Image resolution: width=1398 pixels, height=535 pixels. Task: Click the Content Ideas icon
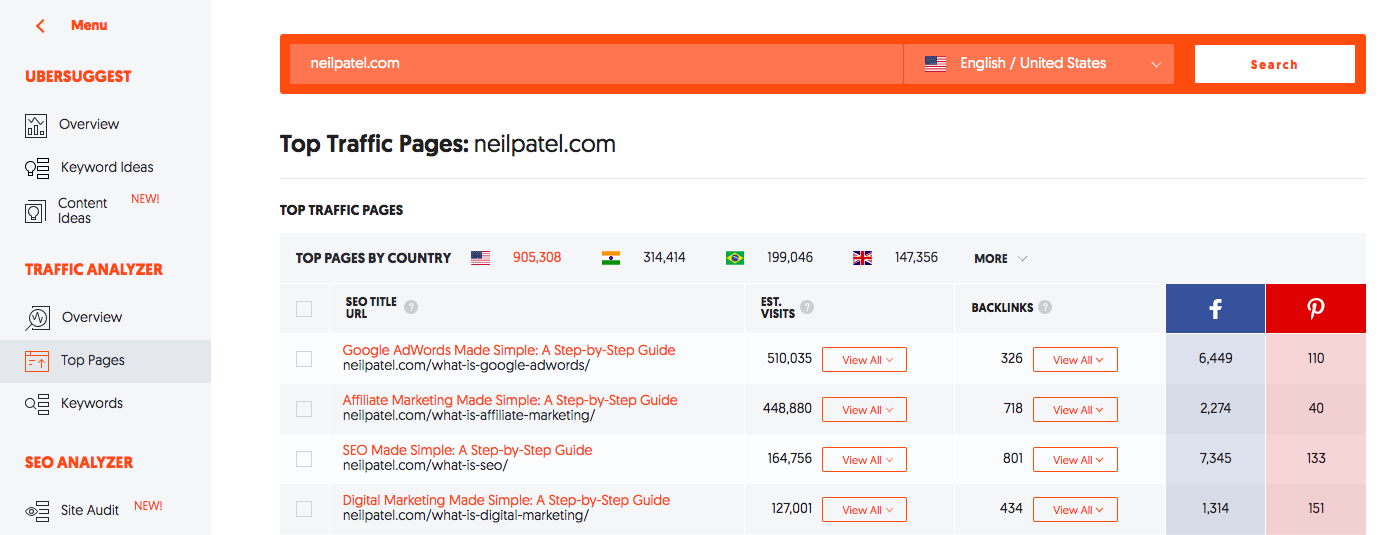coord(35,211)
